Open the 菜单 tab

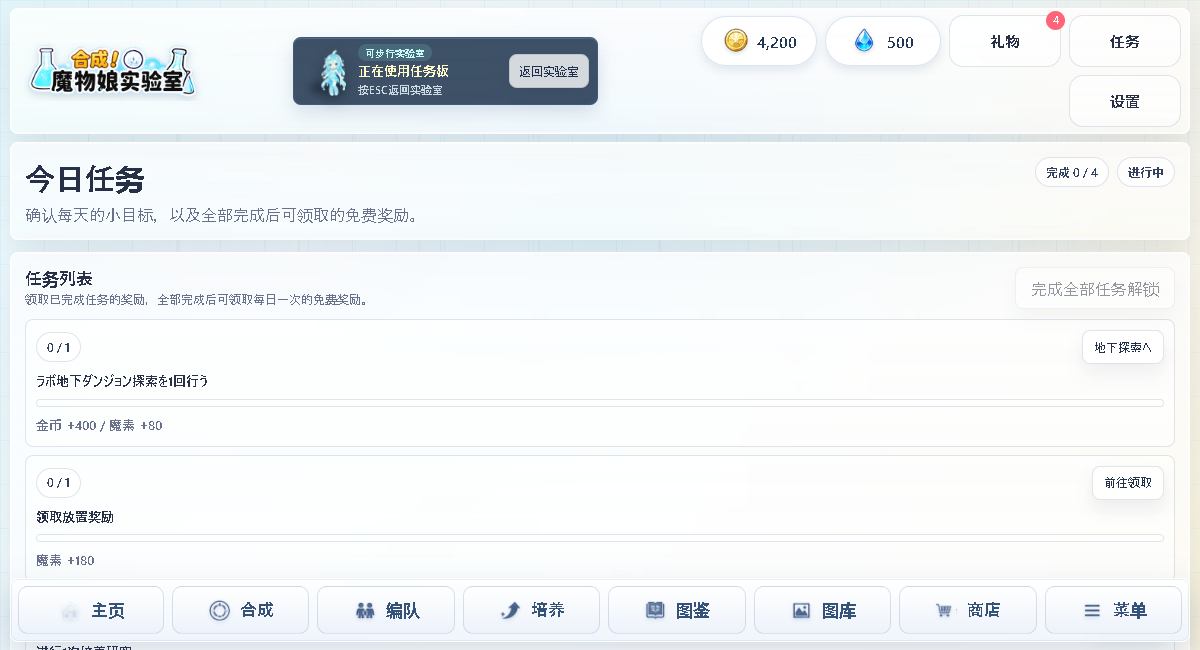pos(1113,610)
